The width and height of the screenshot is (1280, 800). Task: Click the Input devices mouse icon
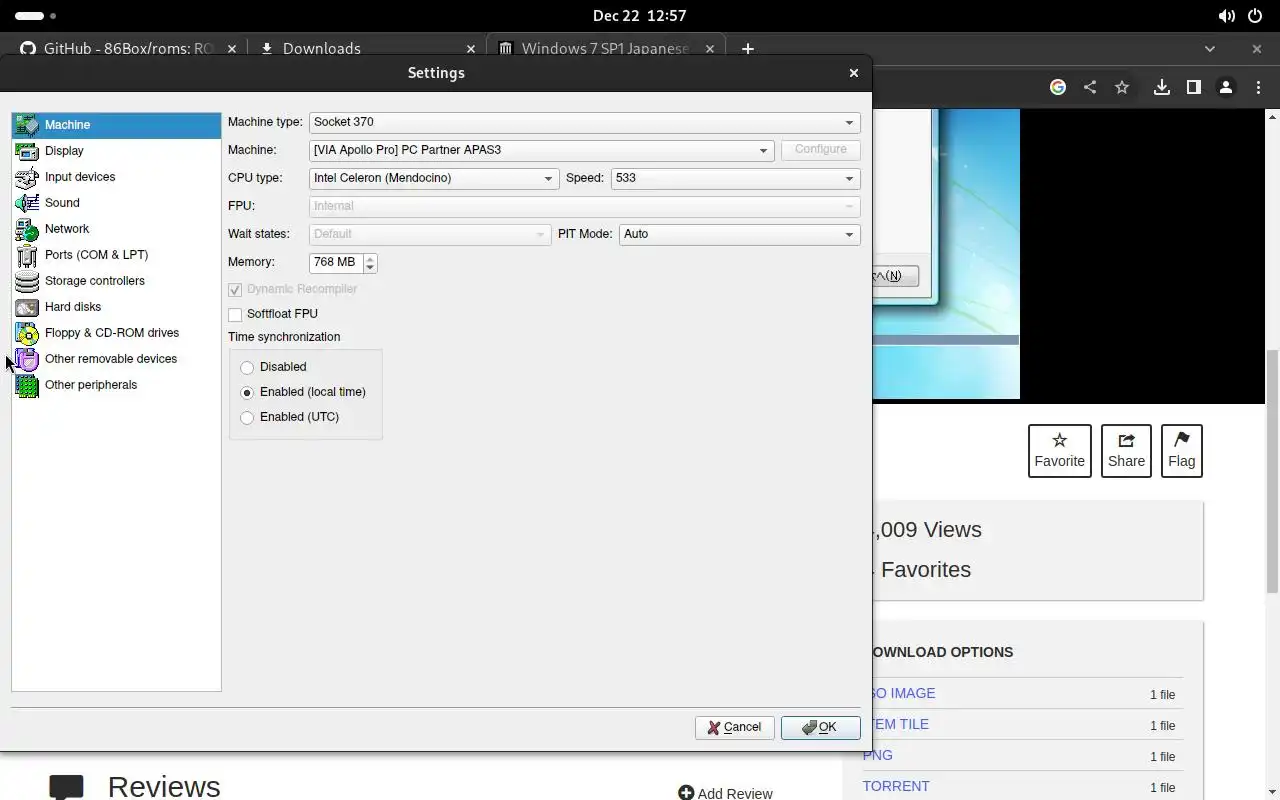click(27, 177)
